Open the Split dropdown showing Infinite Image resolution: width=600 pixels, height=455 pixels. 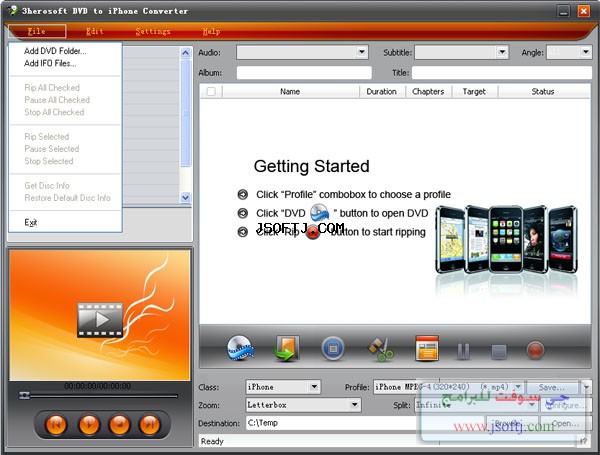coord(532,405)
